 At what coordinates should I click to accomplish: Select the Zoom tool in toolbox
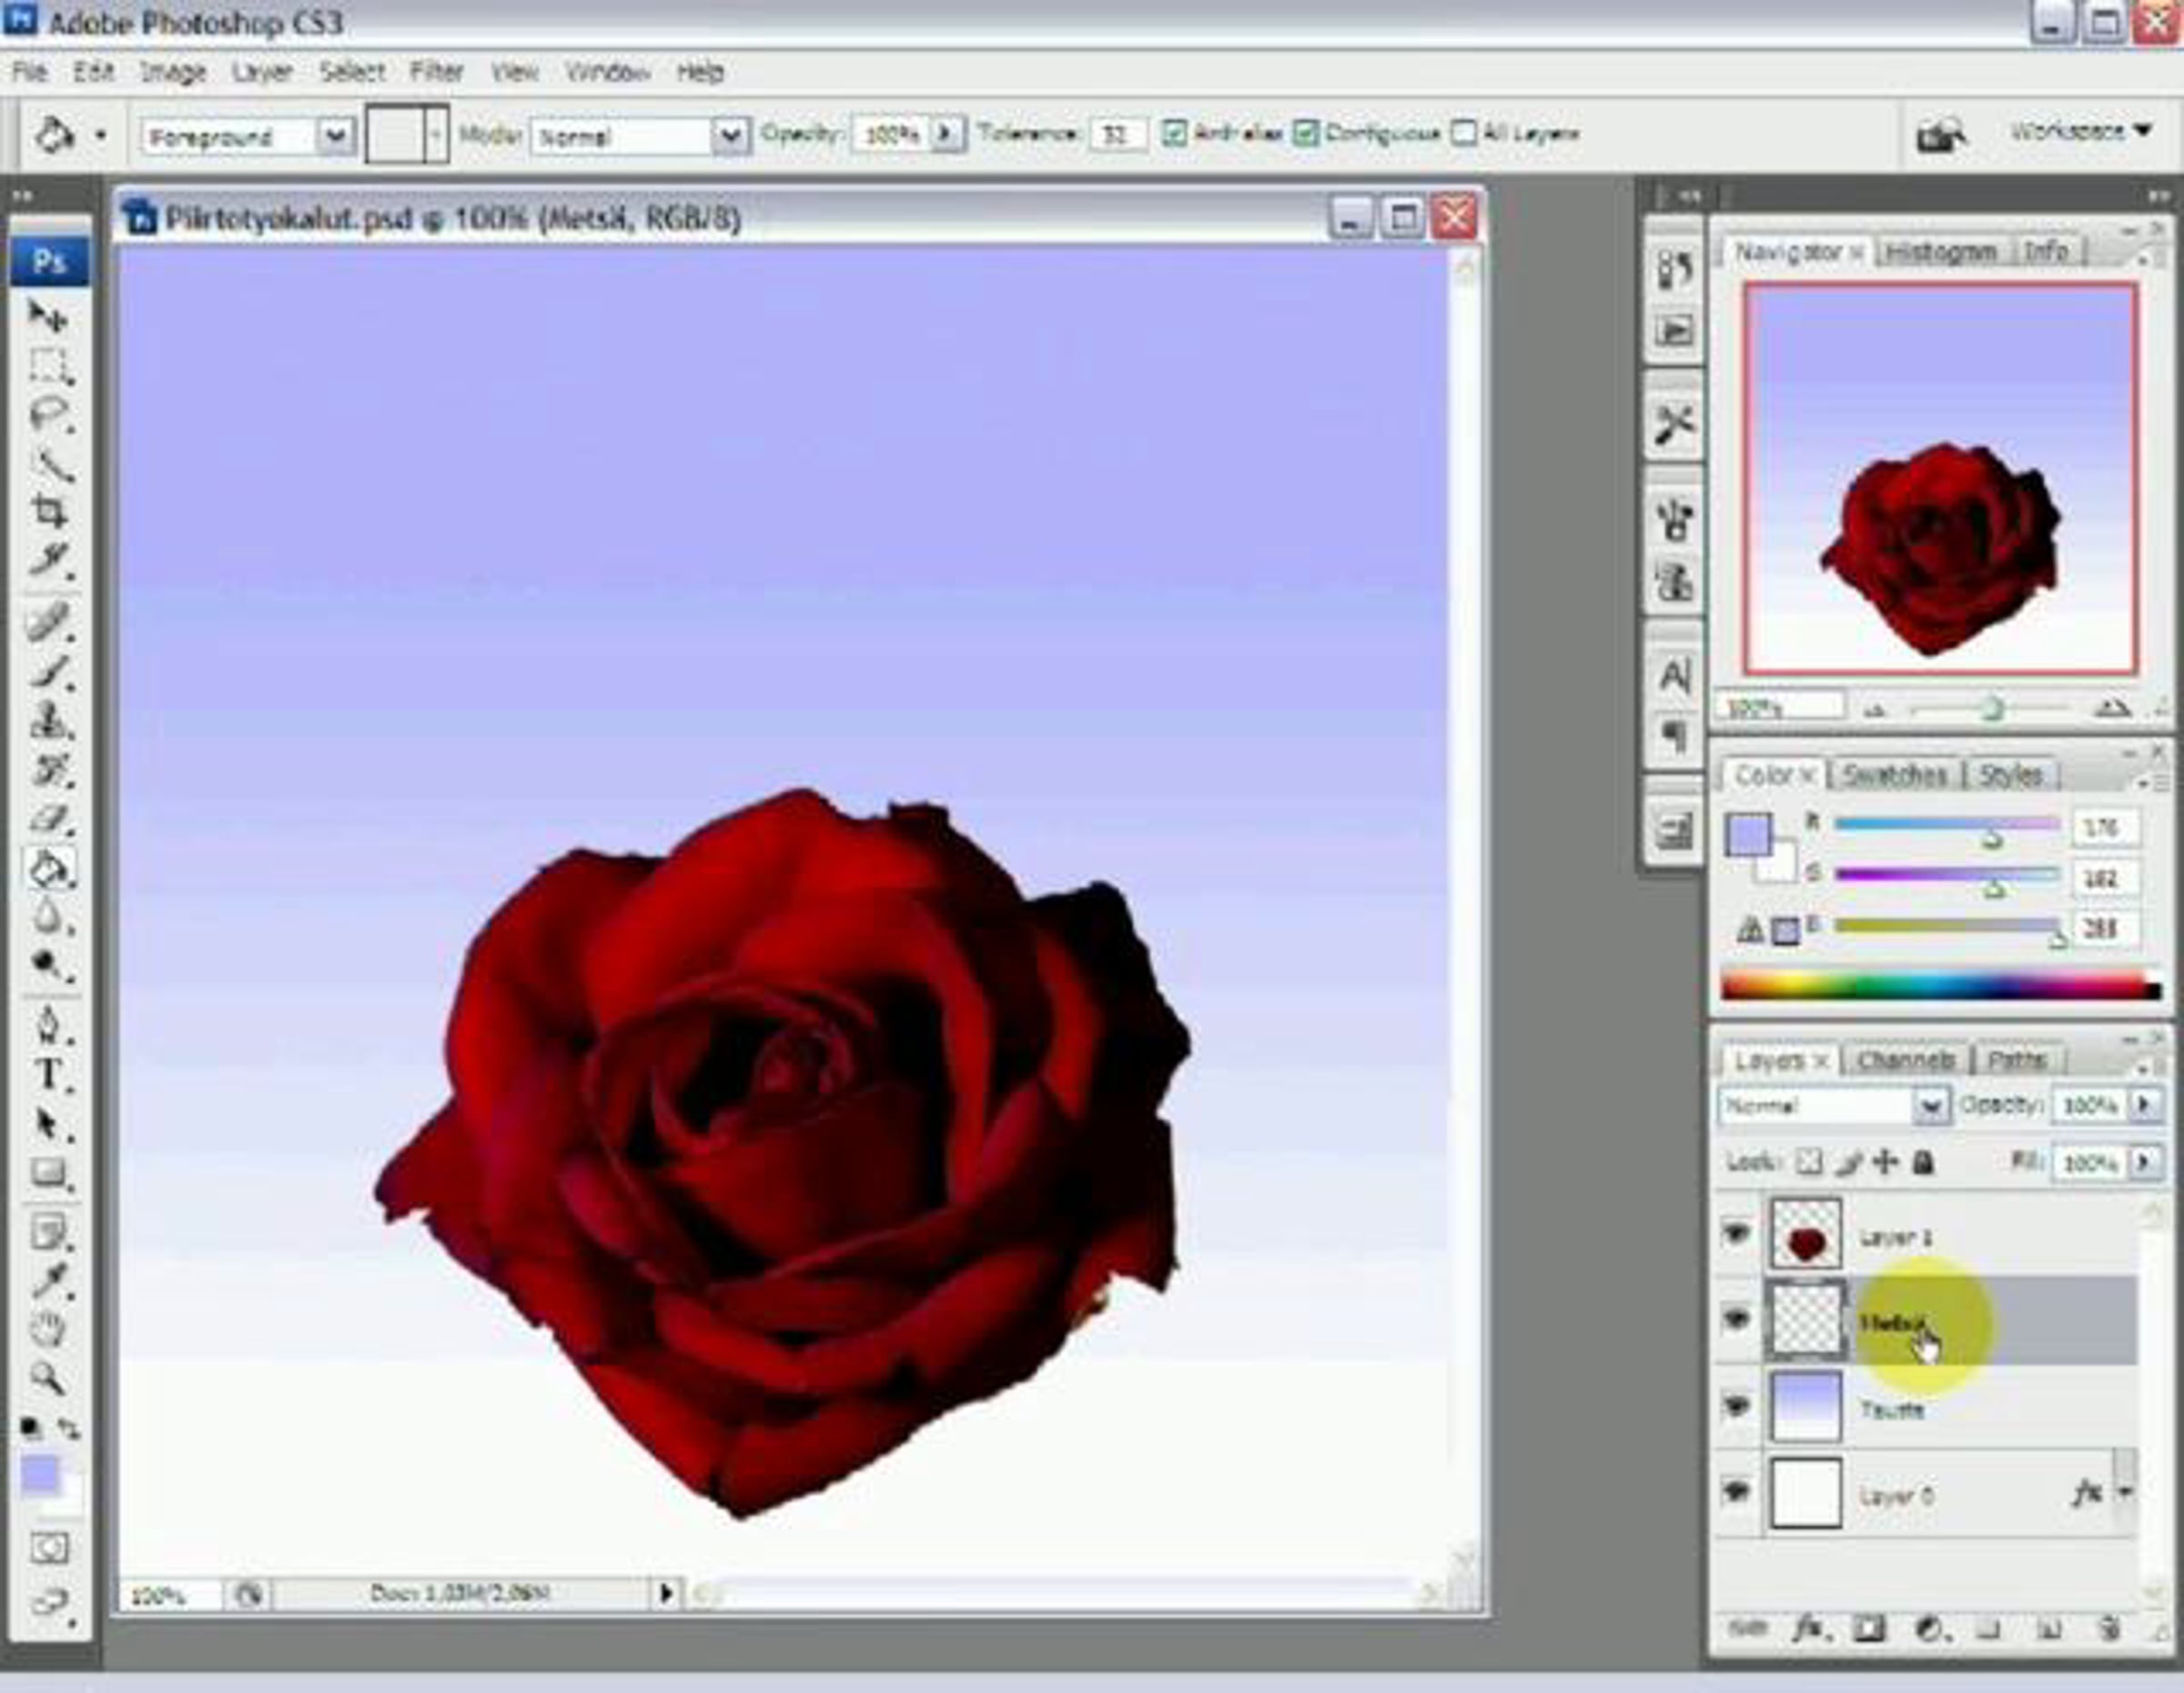pyautogui.click(x=47, y=1378)
